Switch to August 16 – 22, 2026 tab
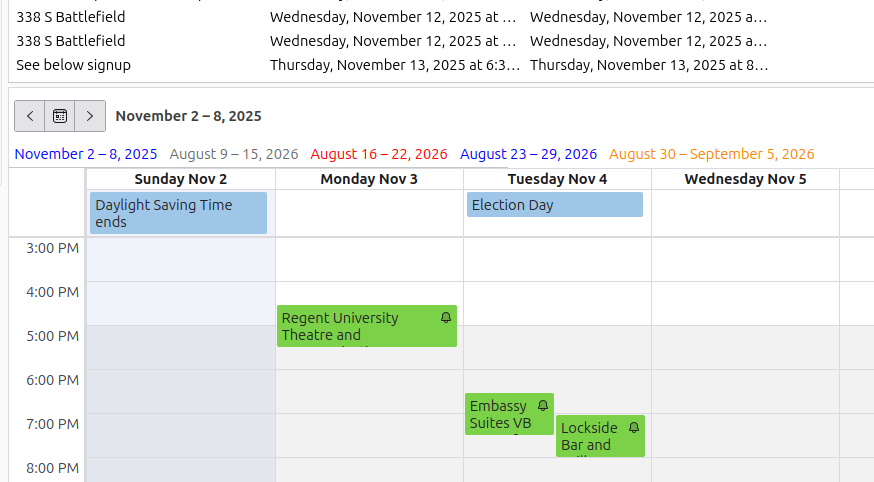The width and height of the screenshot is (874, 482). [379, 154]
